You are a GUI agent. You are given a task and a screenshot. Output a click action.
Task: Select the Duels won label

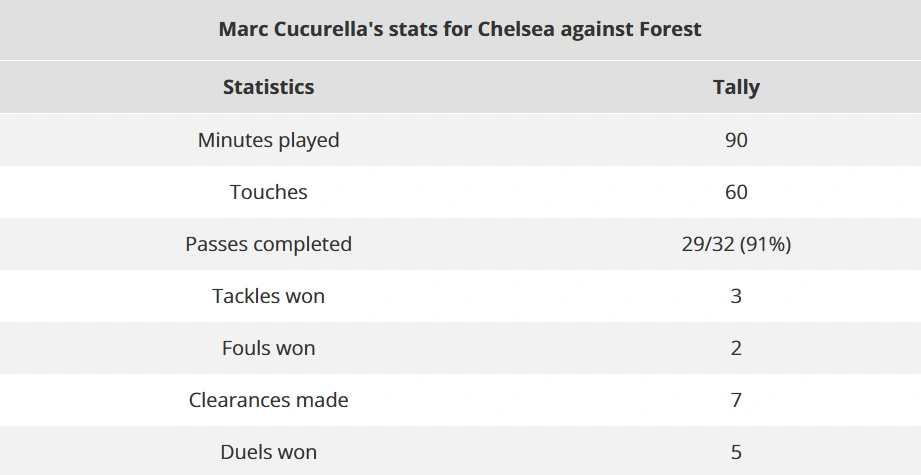(268, 452)
